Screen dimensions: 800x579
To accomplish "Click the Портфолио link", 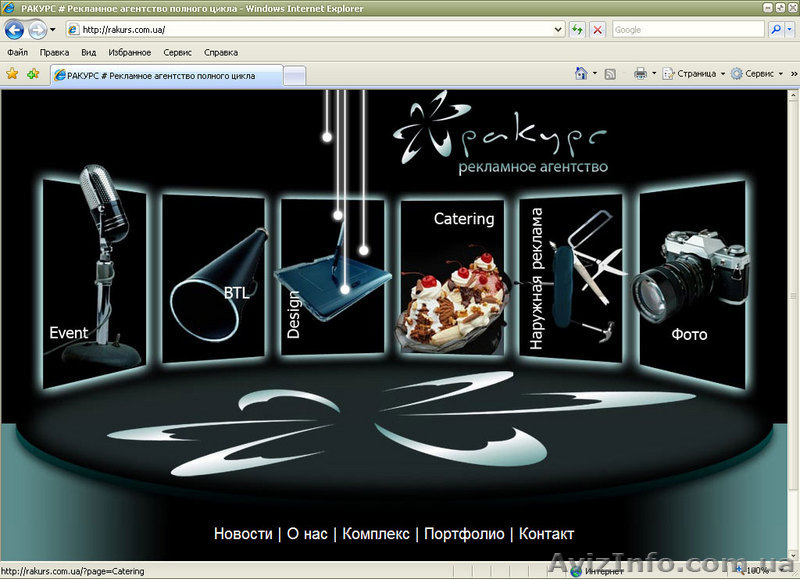I will (464, 534).
